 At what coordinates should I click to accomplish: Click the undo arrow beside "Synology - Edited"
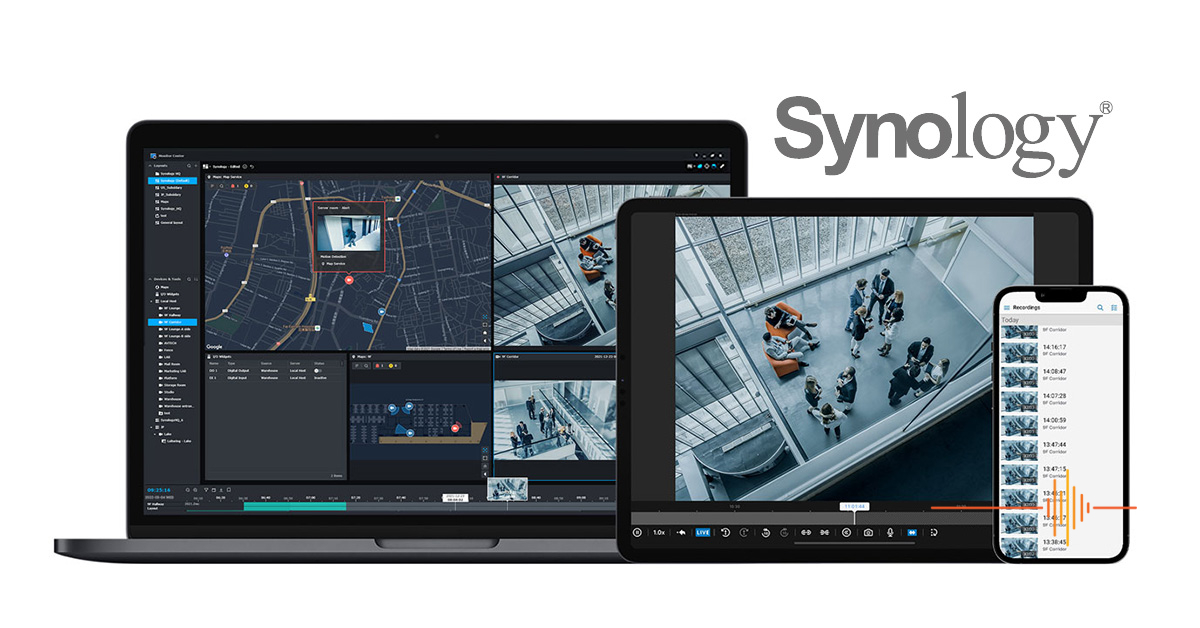251,167
